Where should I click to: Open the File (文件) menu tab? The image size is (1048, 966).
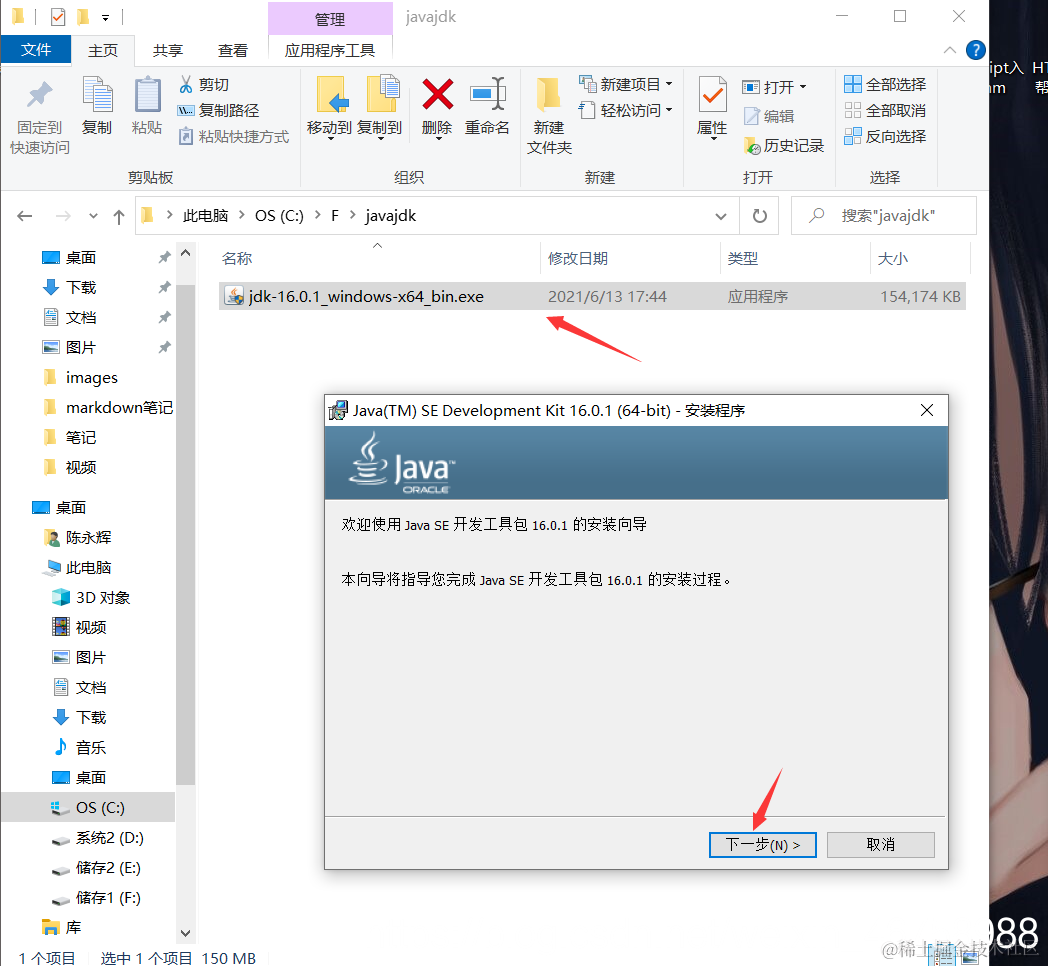(36, 50)
